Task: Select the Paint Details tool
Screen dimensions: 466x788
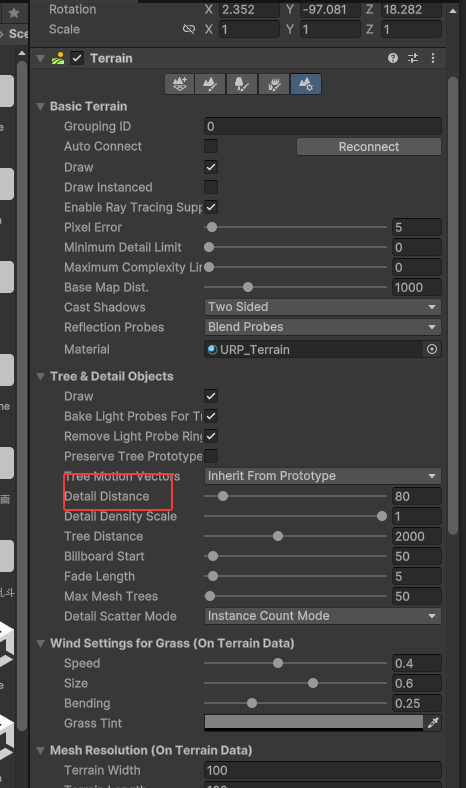Action: click(273, 84)
